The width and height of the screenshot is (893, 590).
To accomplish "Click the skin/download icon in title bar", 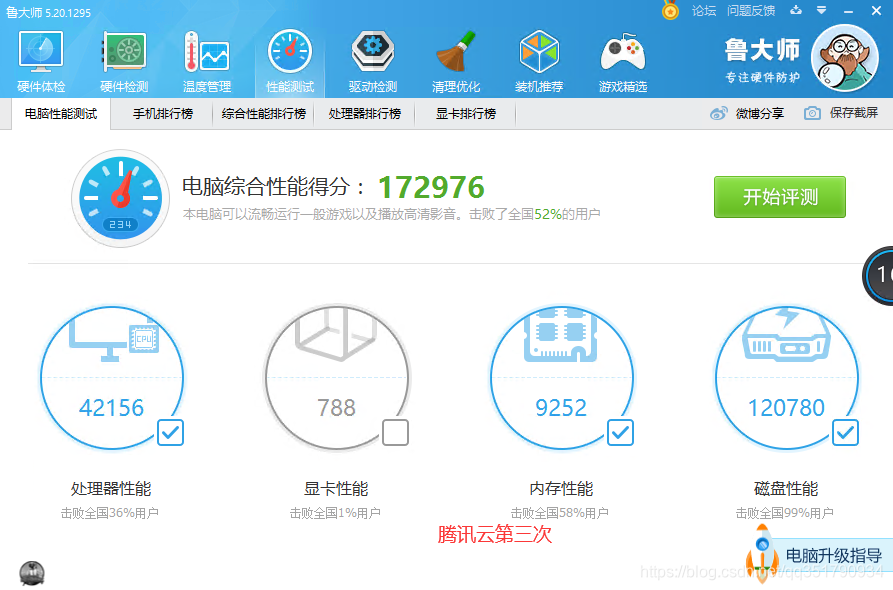I will [796, 10].
